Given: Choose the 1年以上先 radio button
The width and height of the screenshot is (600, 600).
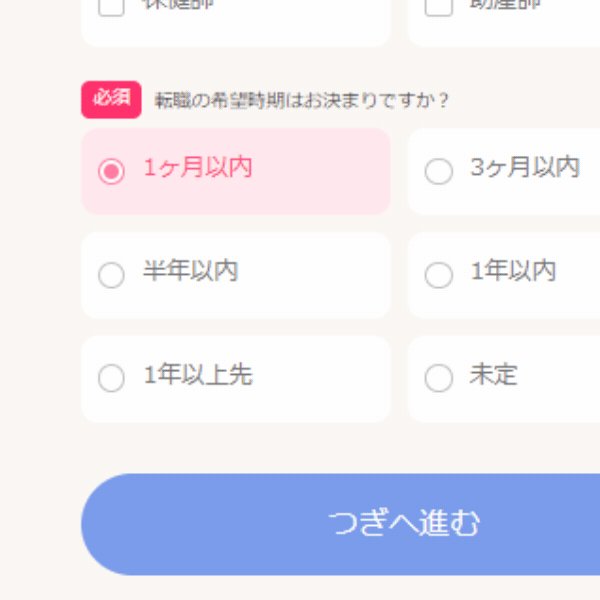Looking at the screenshot, I should [111, 378].
